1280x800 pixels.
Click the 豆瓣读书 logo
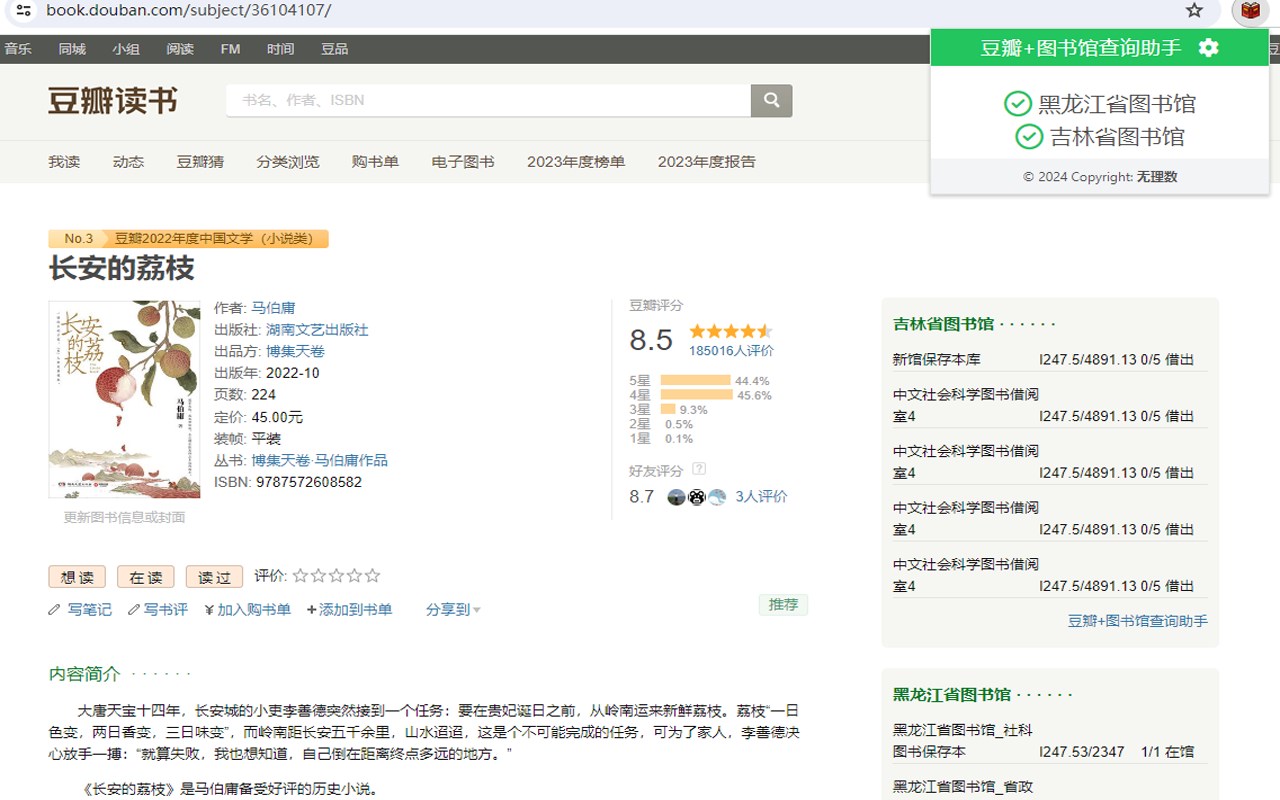click(x=113, y=101)
